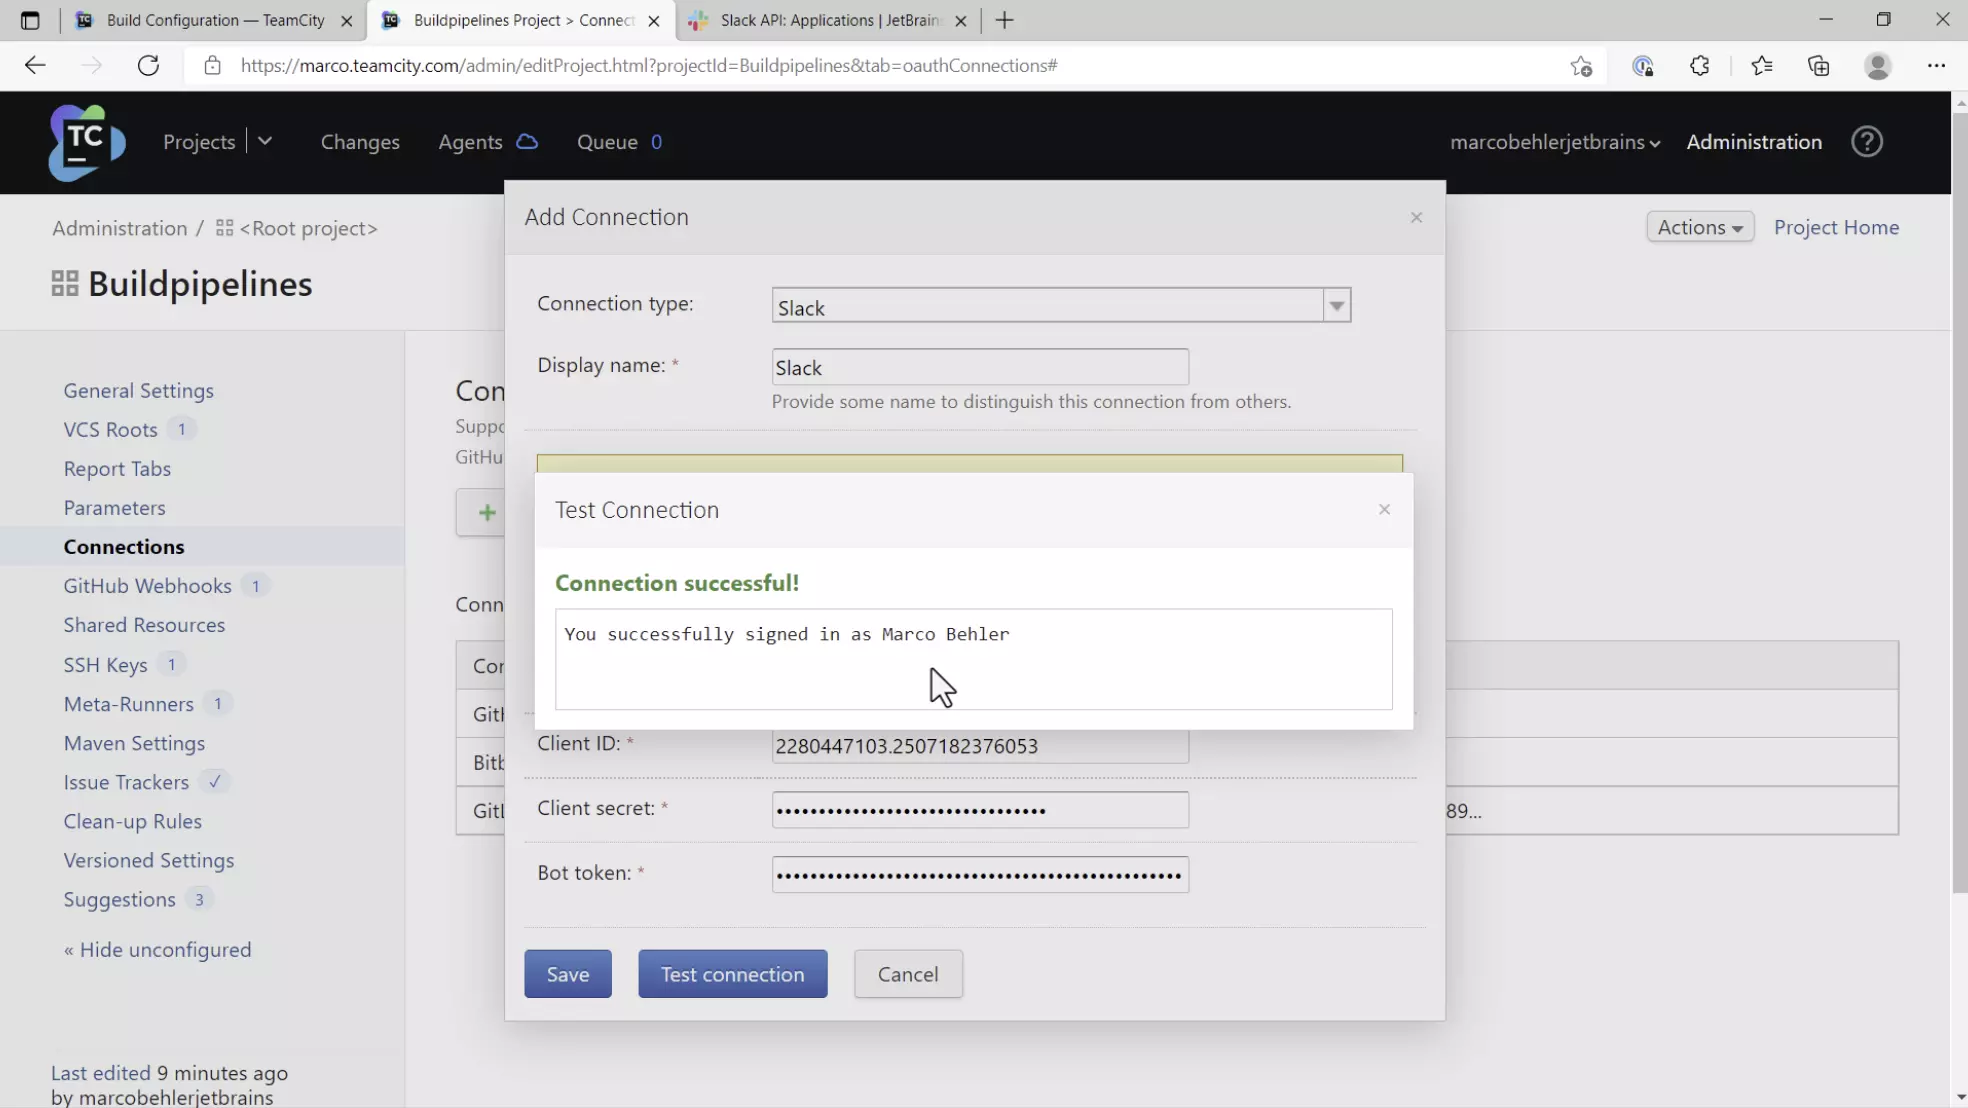The width and height of the screenshot is (1968, 1108).
Task: Click the browser profile avatar icon
Action: coord(1879,65)
